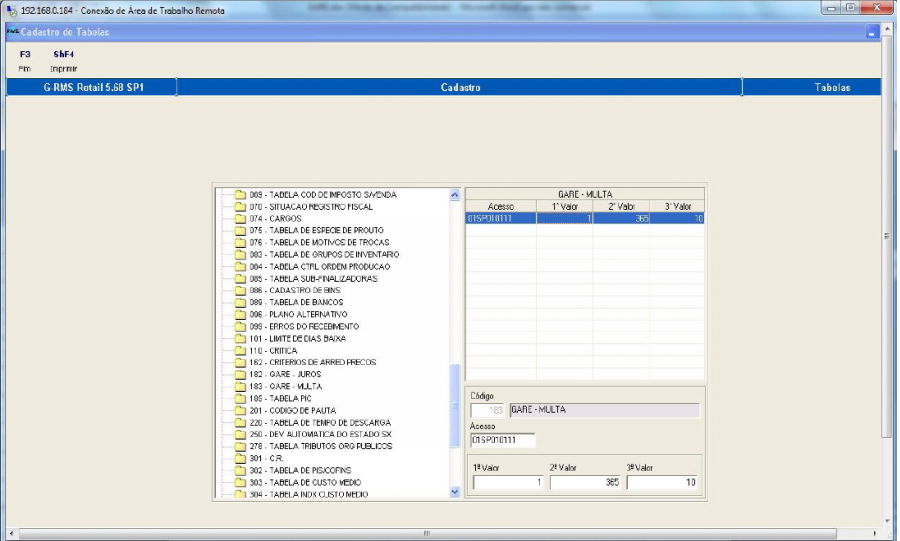Select grid cell with value 365
Viewport: 900px width, 541px height.
pos(621,219)
